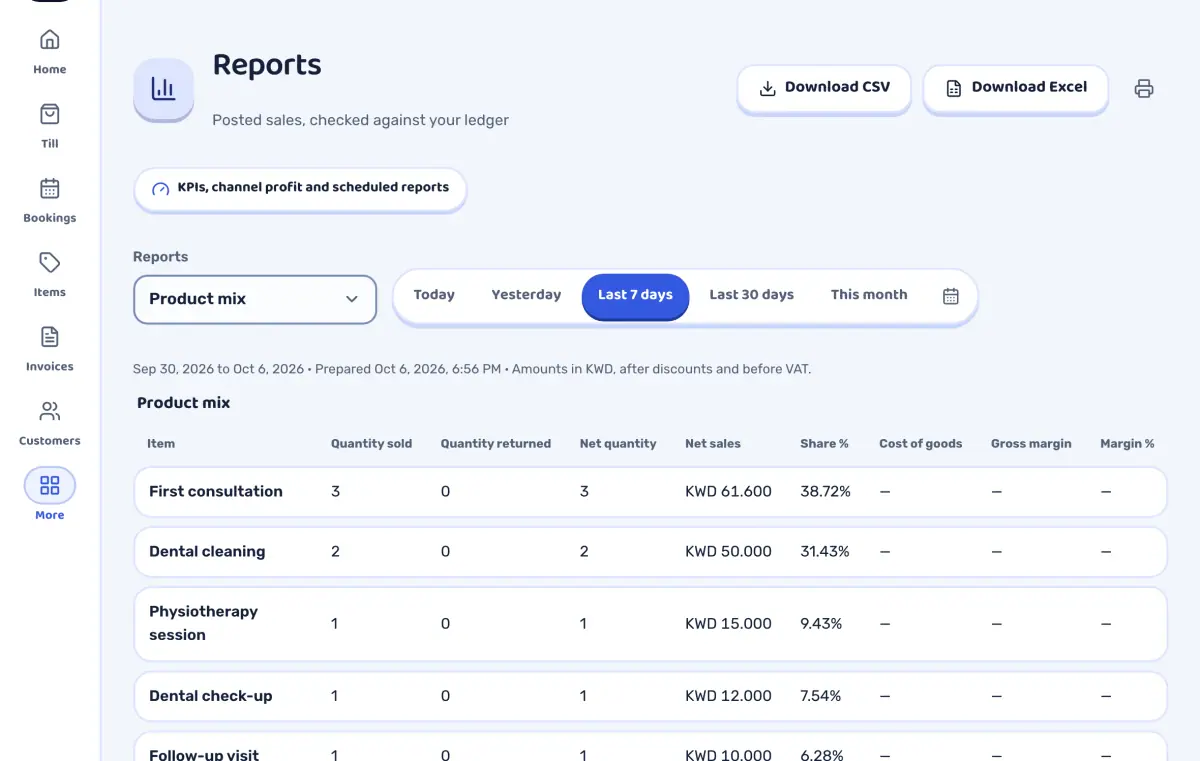
Task: Switch to Last 30 days range
Action: click(751, 295)
